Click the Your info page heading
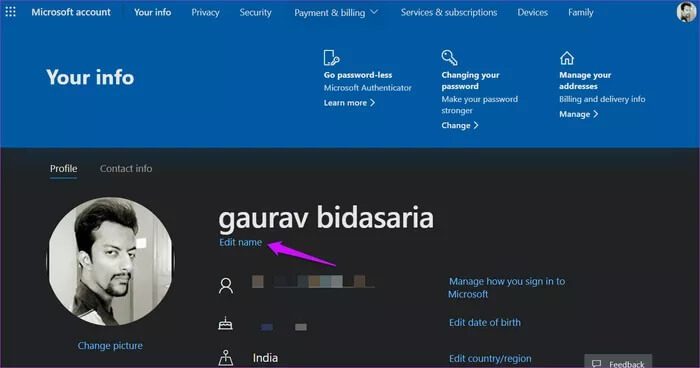The width and height of the screenshot is (700, 368). coord(90,77)
